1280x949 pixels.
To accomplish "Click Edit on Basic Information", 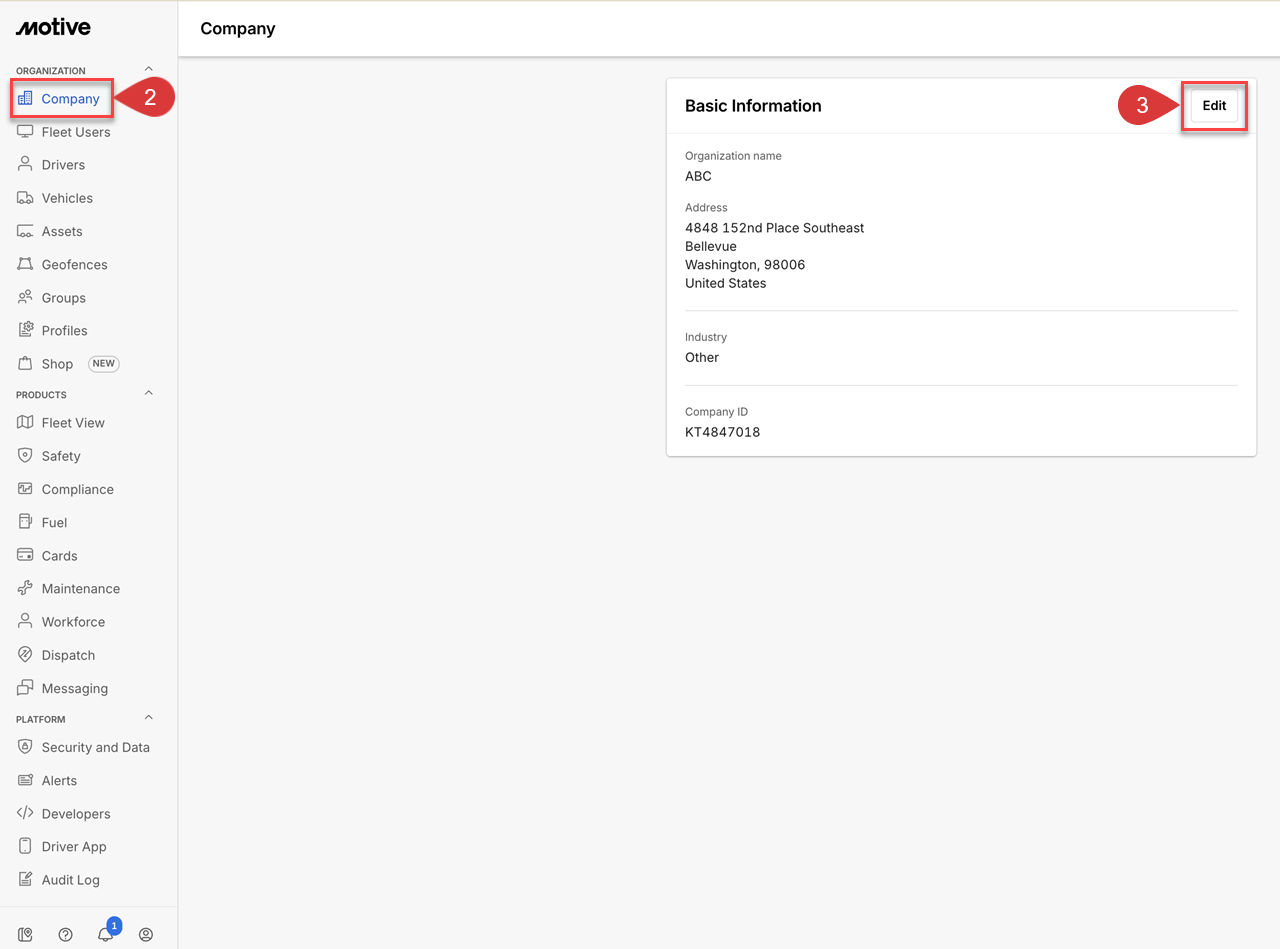I will pos(1214,105).
